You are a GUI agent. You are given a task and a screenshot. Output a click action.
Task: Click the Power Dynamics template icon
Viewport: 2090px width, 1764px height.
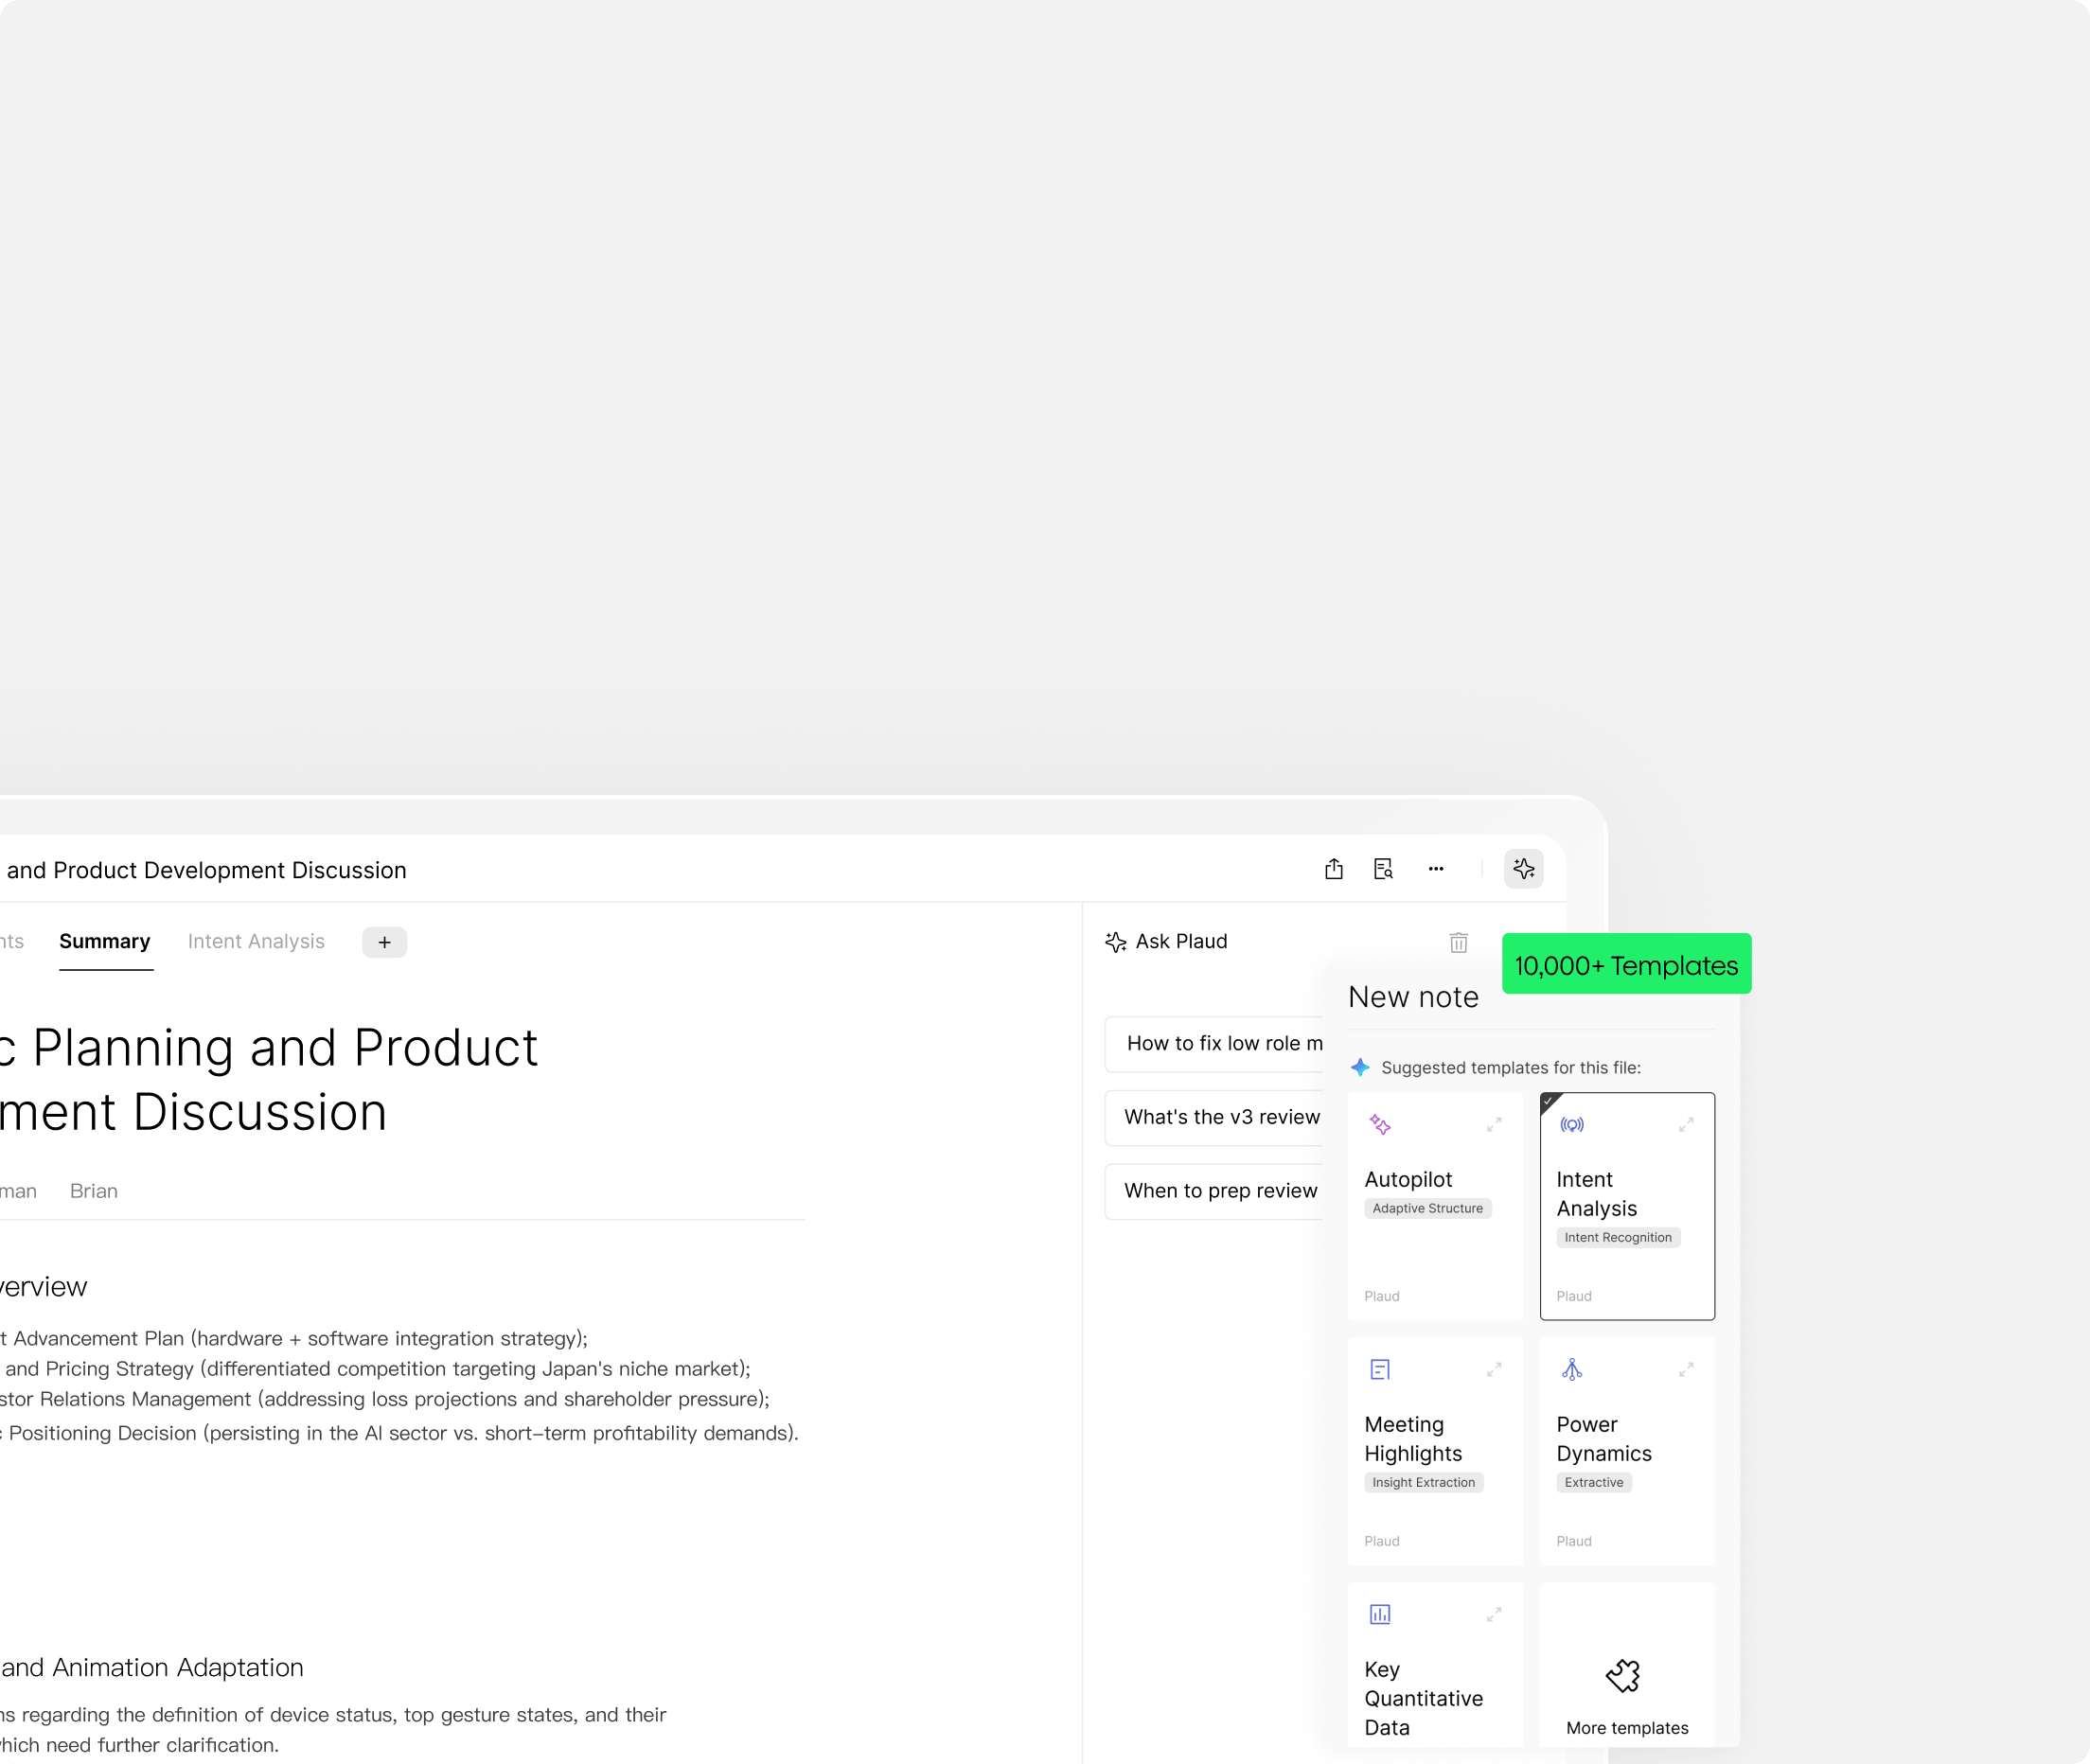pyautogui.click(x=1572, y=1369)
